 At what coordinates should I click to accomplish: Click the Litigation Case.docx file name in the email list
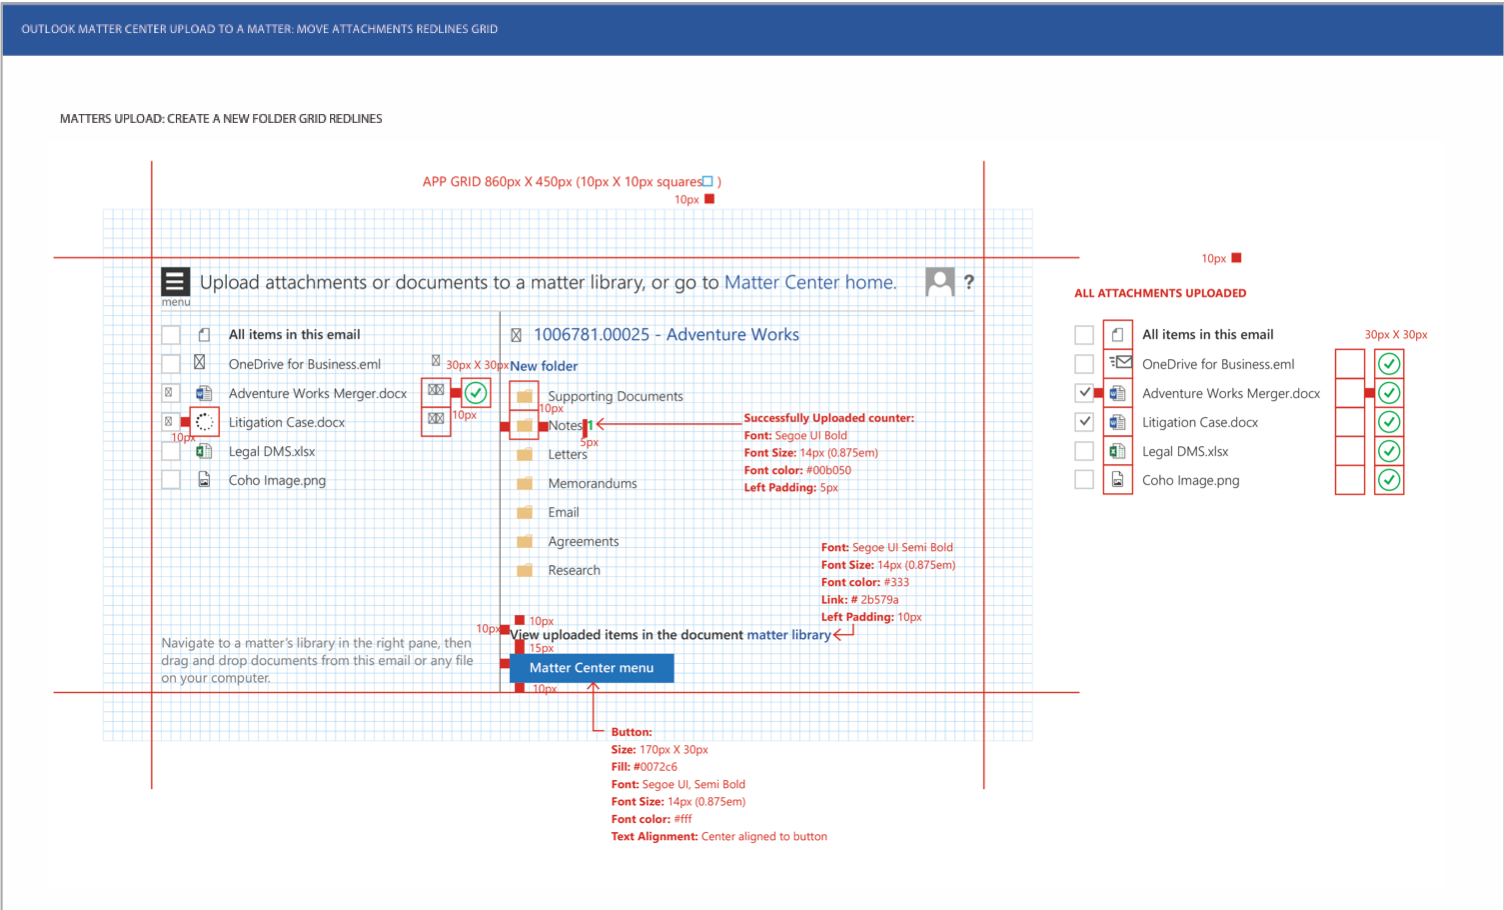pyautogui.click(x=287, y=422)
